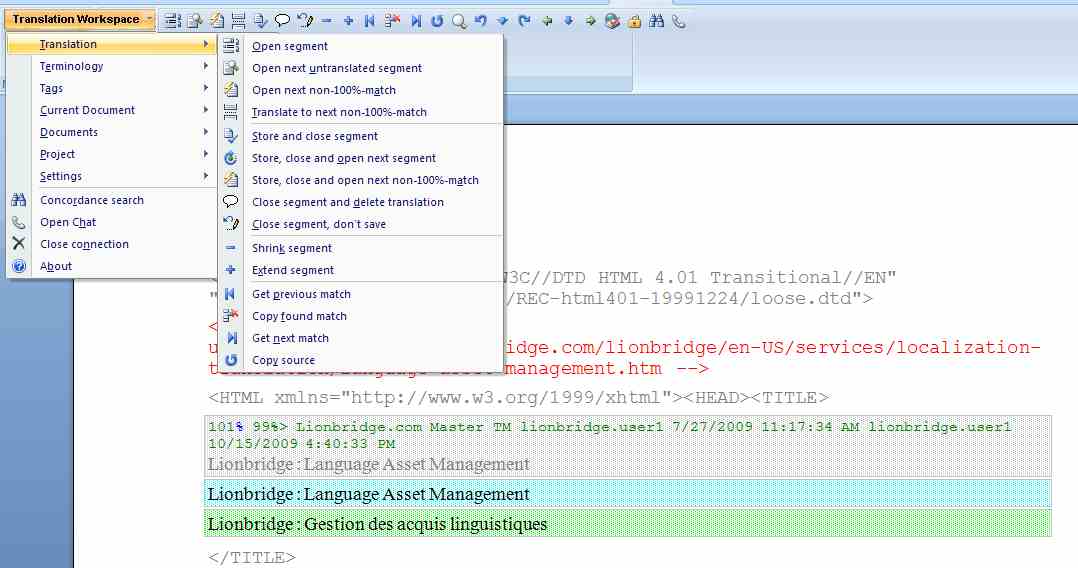This screenshot has width=1078, height=568.
Task: Open the Translation Workspace dropdown button
Action: pyautogui.click(x=79, y=19)
